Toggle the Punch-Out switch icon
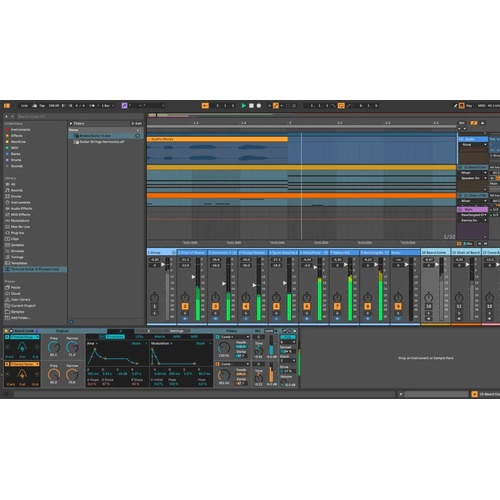 click(x=349, y=106)
